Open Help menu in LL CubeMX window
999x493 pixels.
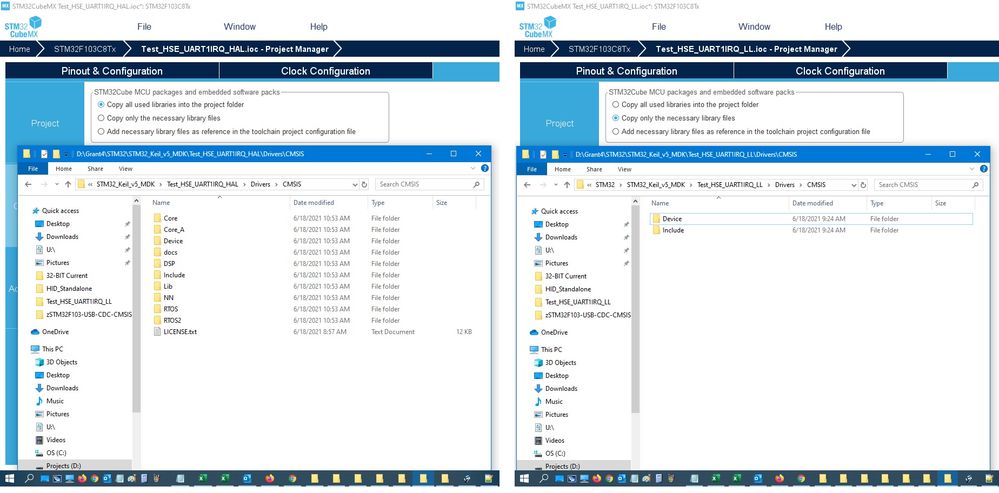point(833,27)
